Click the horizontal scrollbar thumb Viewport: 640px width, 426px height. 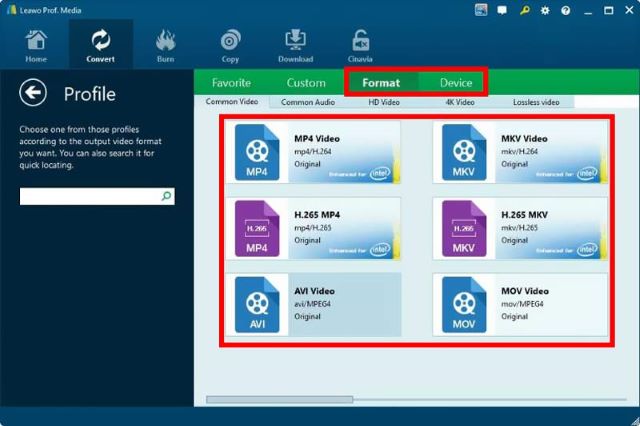pyautogui.click(x=280, y=399)
